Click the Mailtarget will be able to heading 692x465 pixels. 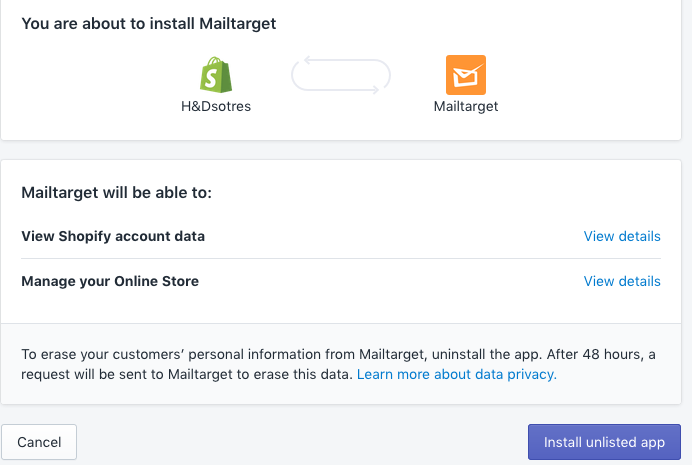coord(117,193)
